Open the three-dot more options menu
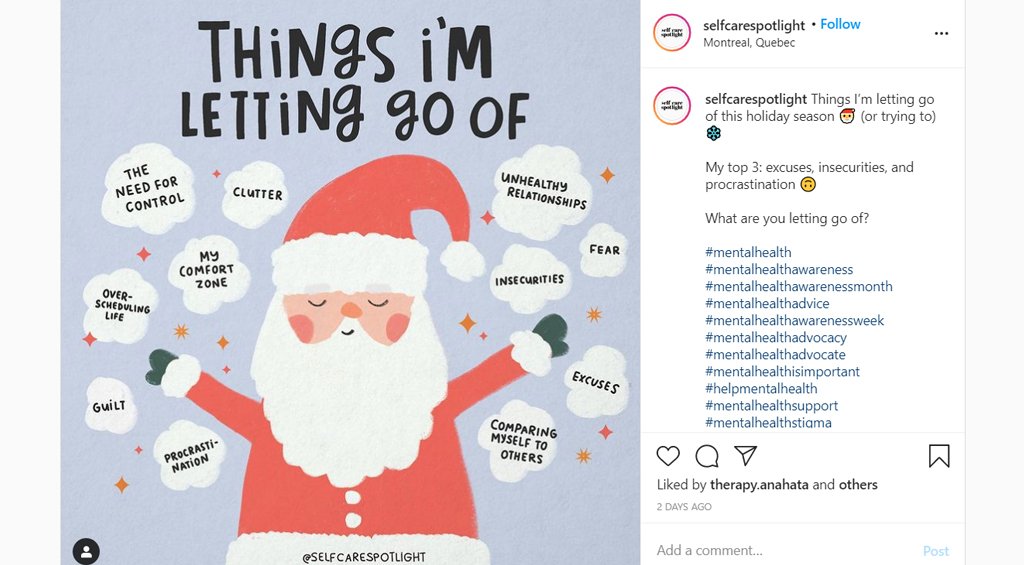 click(941, 33)
